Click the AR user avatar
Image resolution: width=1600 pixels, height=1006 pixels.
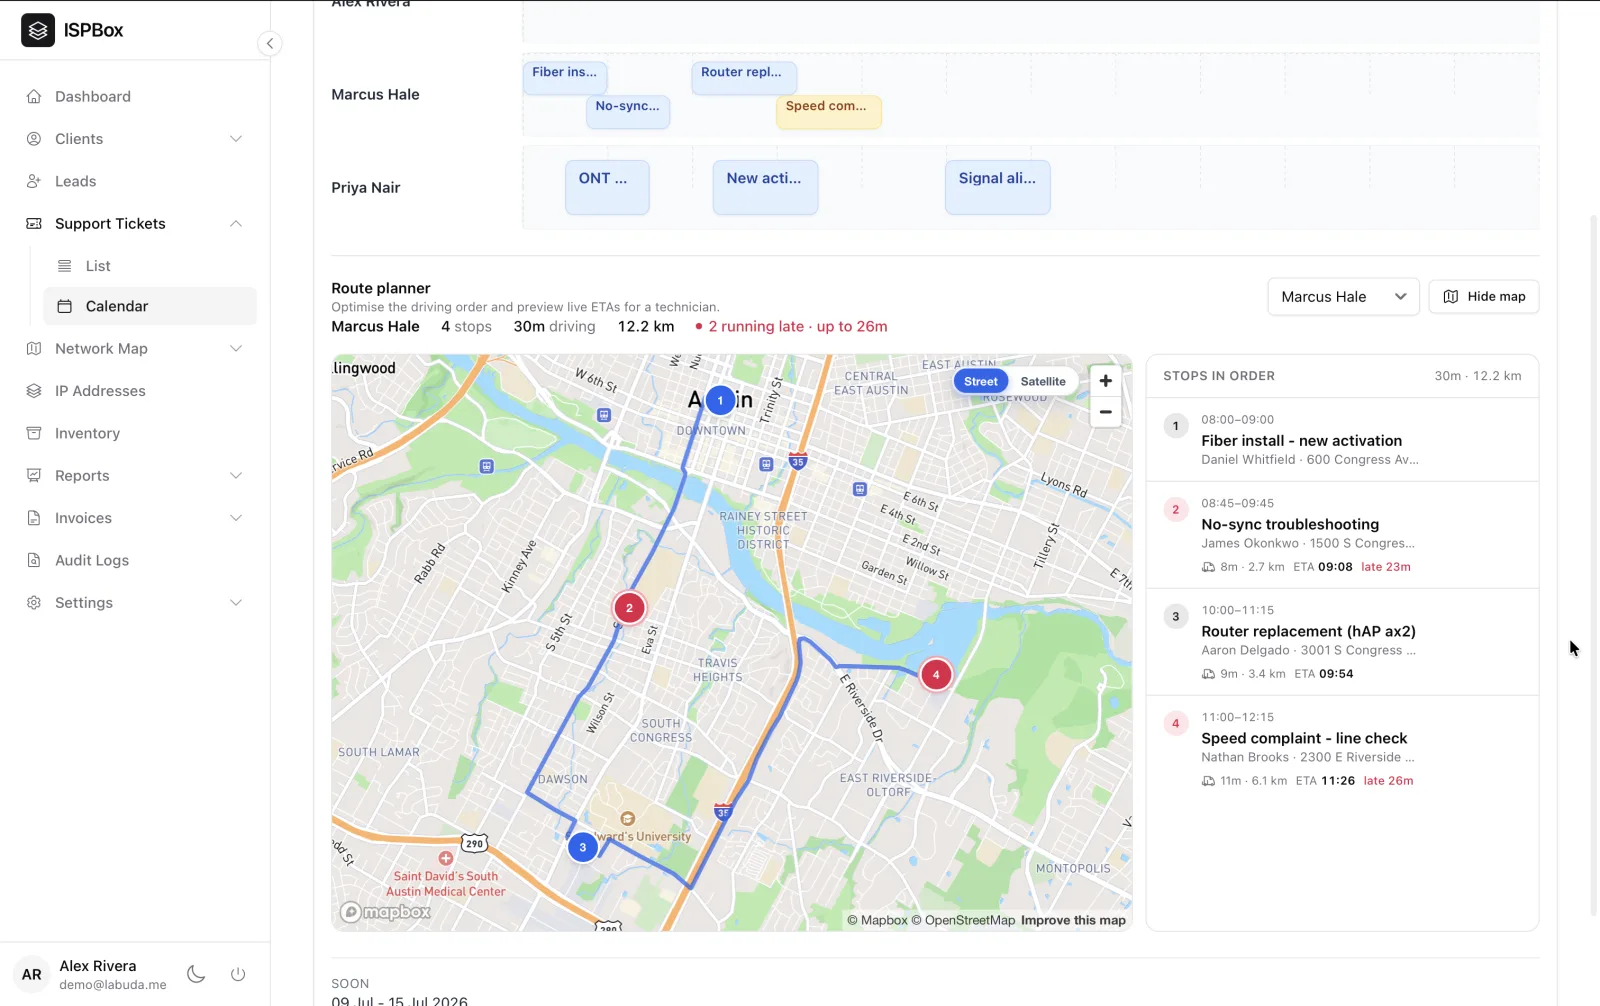[x=32, y=974]
